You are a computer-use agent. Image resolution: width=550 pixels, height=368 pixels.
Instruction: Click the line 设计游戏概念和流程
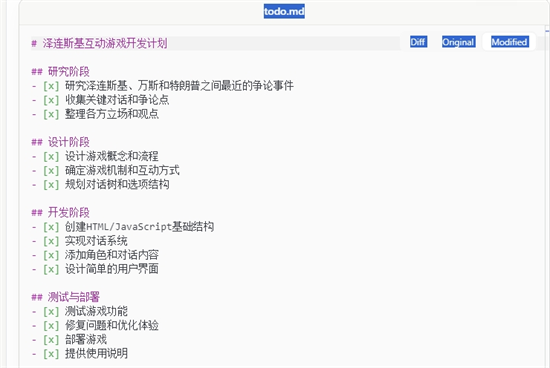(112, 156)
